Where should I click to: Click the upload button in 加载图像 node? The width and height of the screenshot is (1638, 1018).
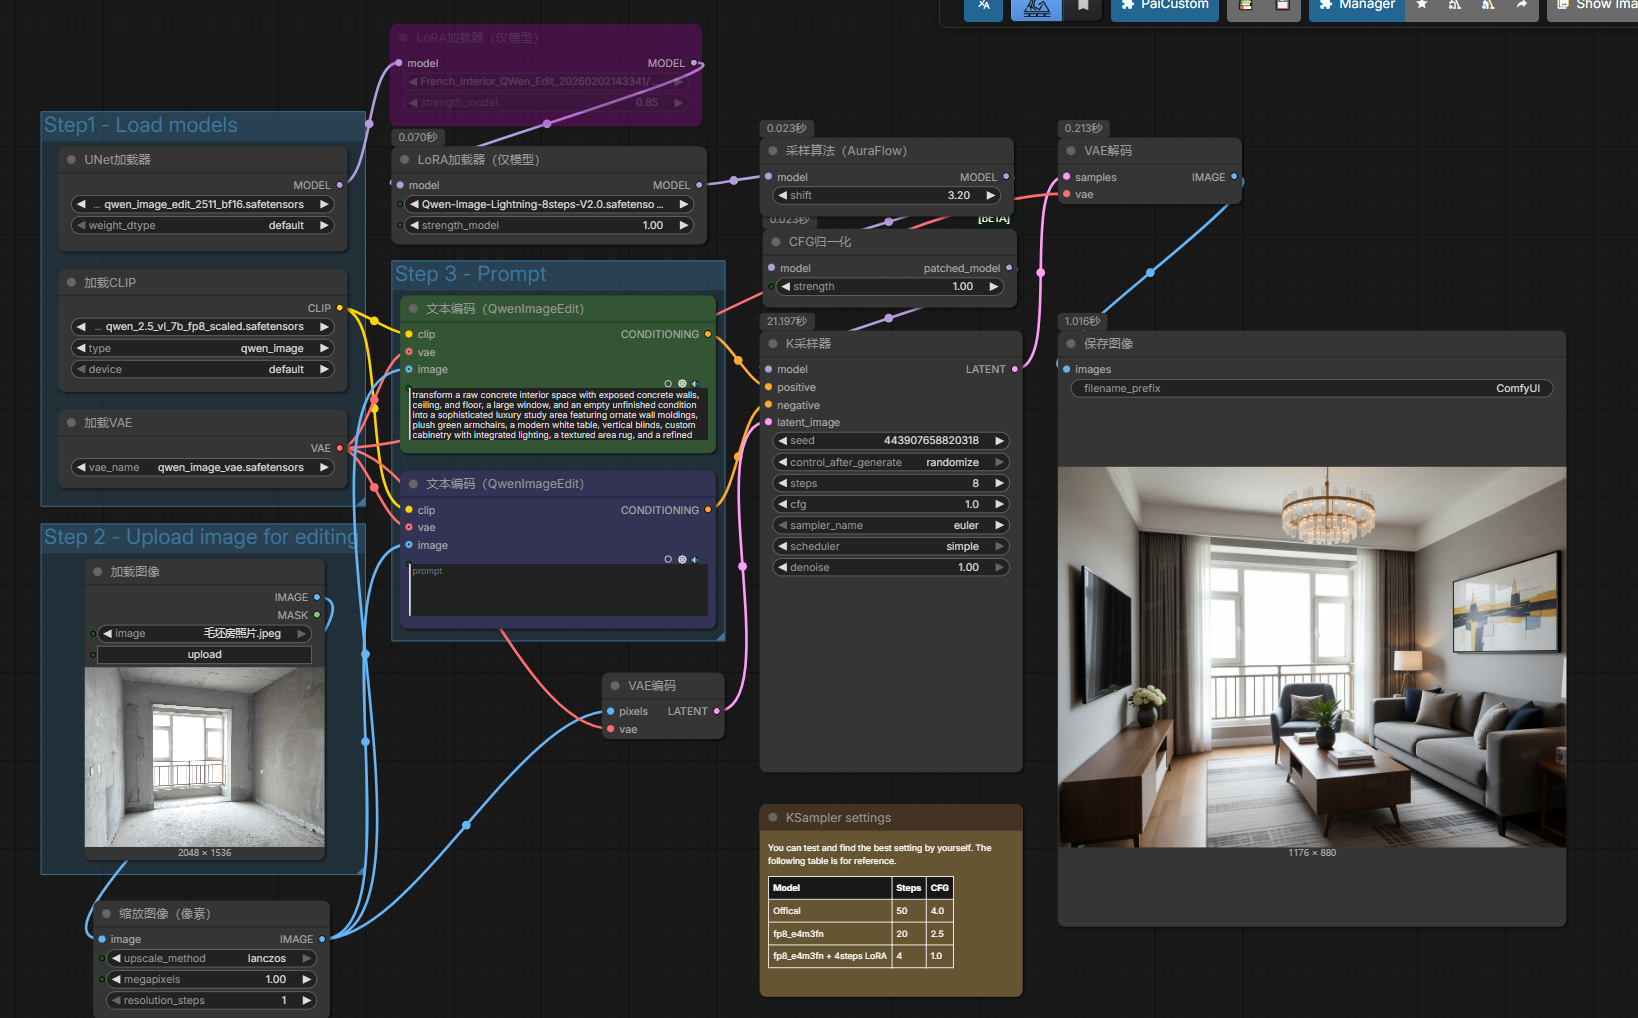pos(204,655)
